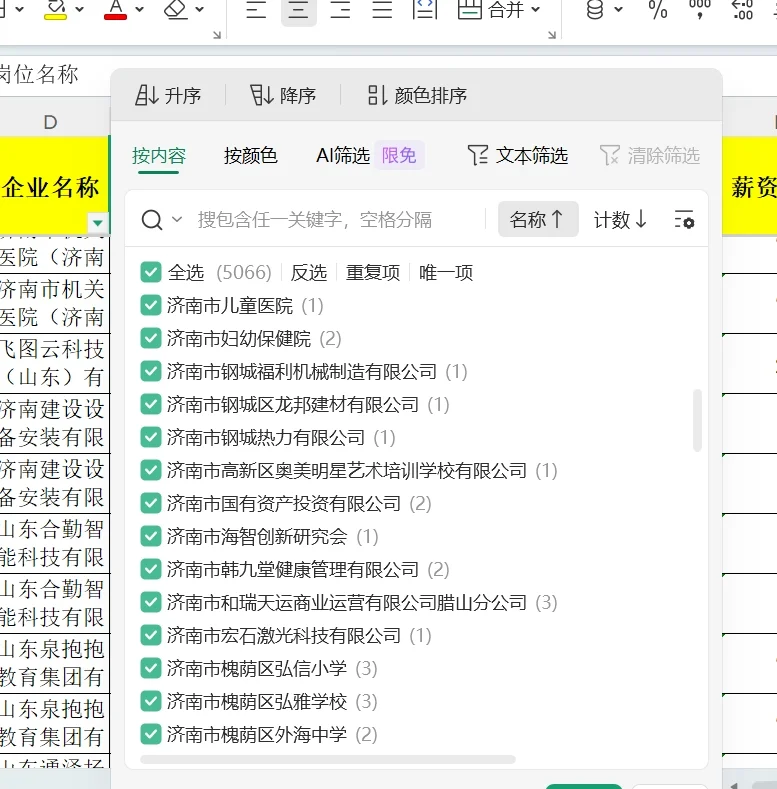Uncheck 济南市和瑞天运商业运营有限公司腊山分公司
This screenshot has width=777, height=789.
tap(151, 602)
